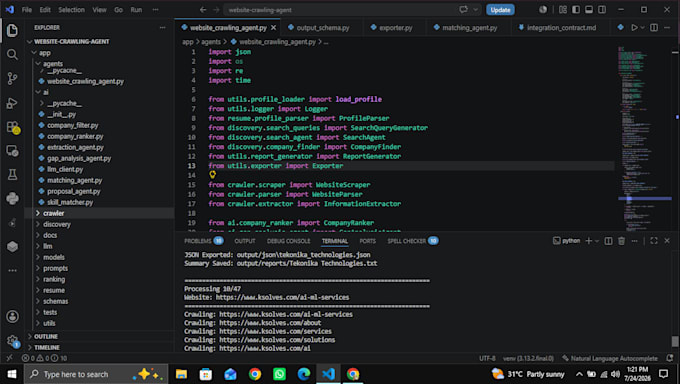The height and width of the screenshot is (384, 680).
Task: Open Run and Debug view
Action: click(x=12, y=103)
